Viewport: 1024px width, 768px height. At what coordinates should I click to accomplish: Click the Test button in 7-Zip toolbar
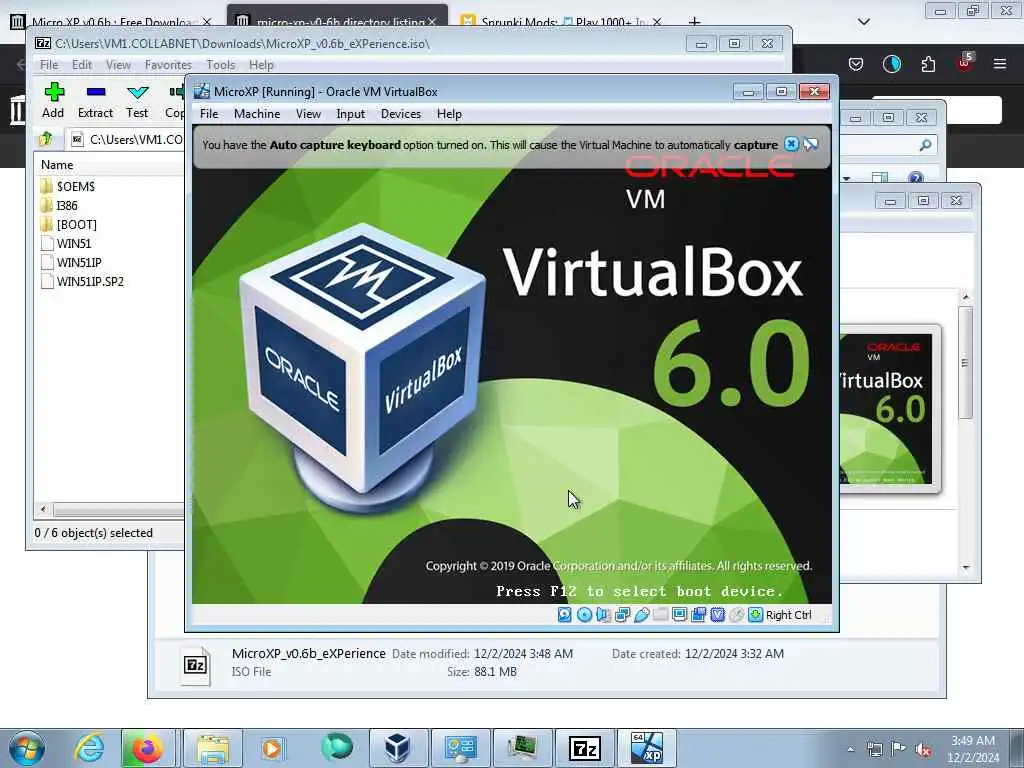(137, 100)
